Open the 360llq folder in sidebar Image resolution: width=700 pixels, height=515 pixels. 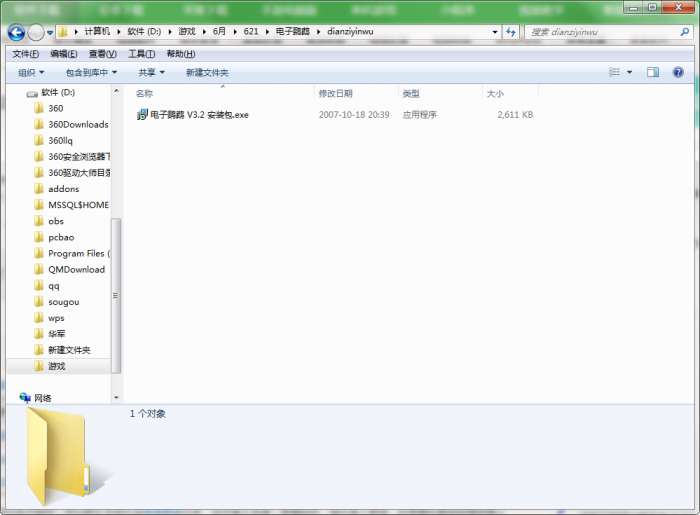pyautogui.click(x=60, y=141)
